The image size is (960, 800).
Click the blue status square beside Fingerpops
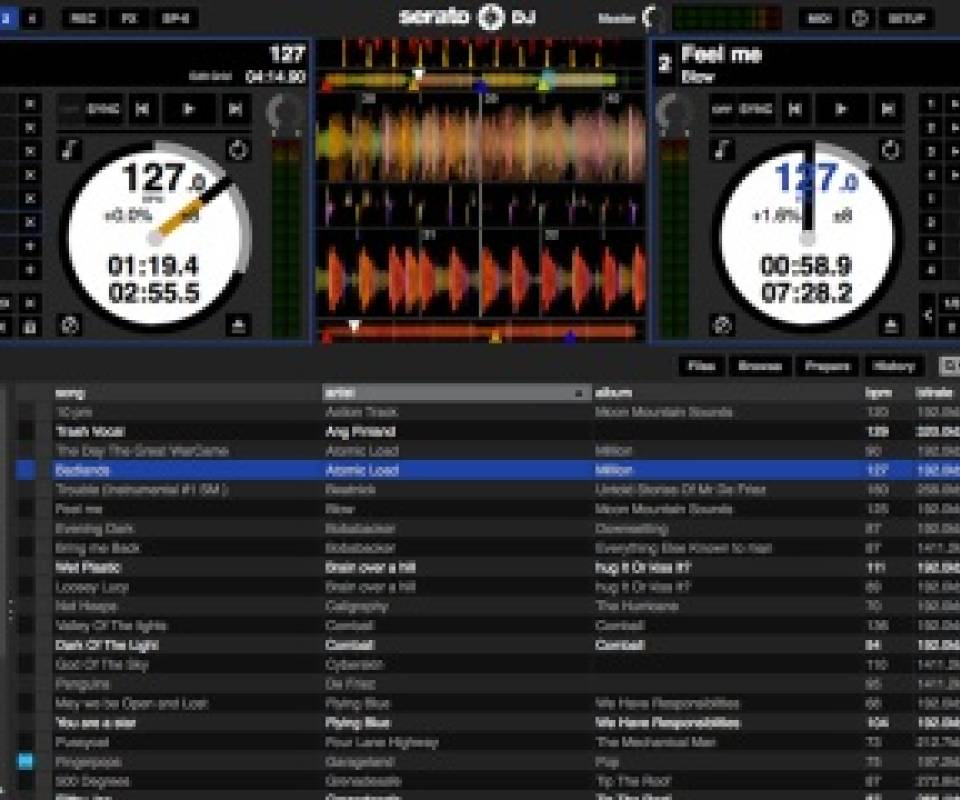tap(25, 761)
